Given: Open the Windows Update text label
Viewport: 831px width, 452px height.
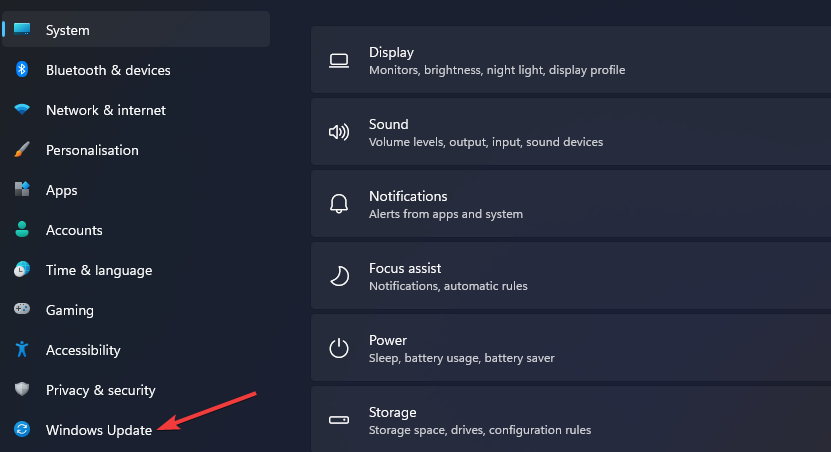Looking at the screenshot, I should point(99,430).
